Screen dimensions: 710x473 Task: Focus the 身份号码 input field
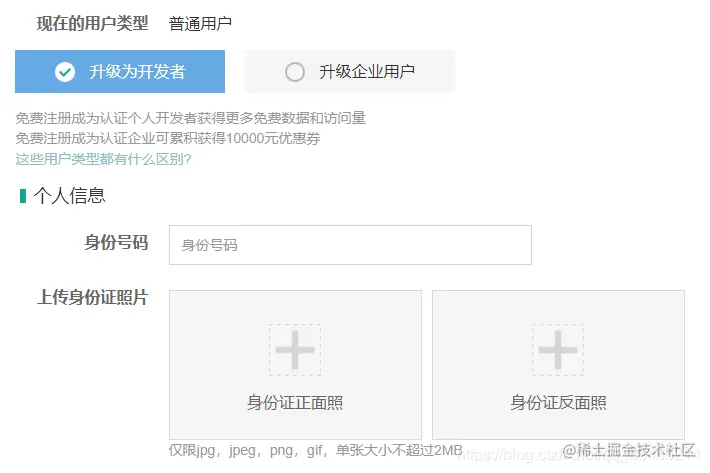[x=350, y=245]
